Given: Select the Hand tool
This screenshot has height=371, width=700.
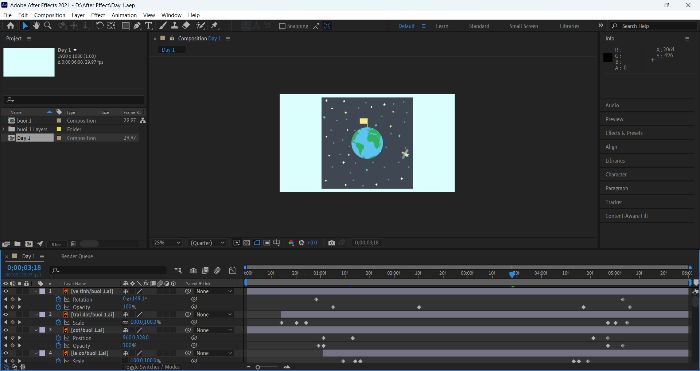Looking at the screenshot, I should (x=36, y=26).
